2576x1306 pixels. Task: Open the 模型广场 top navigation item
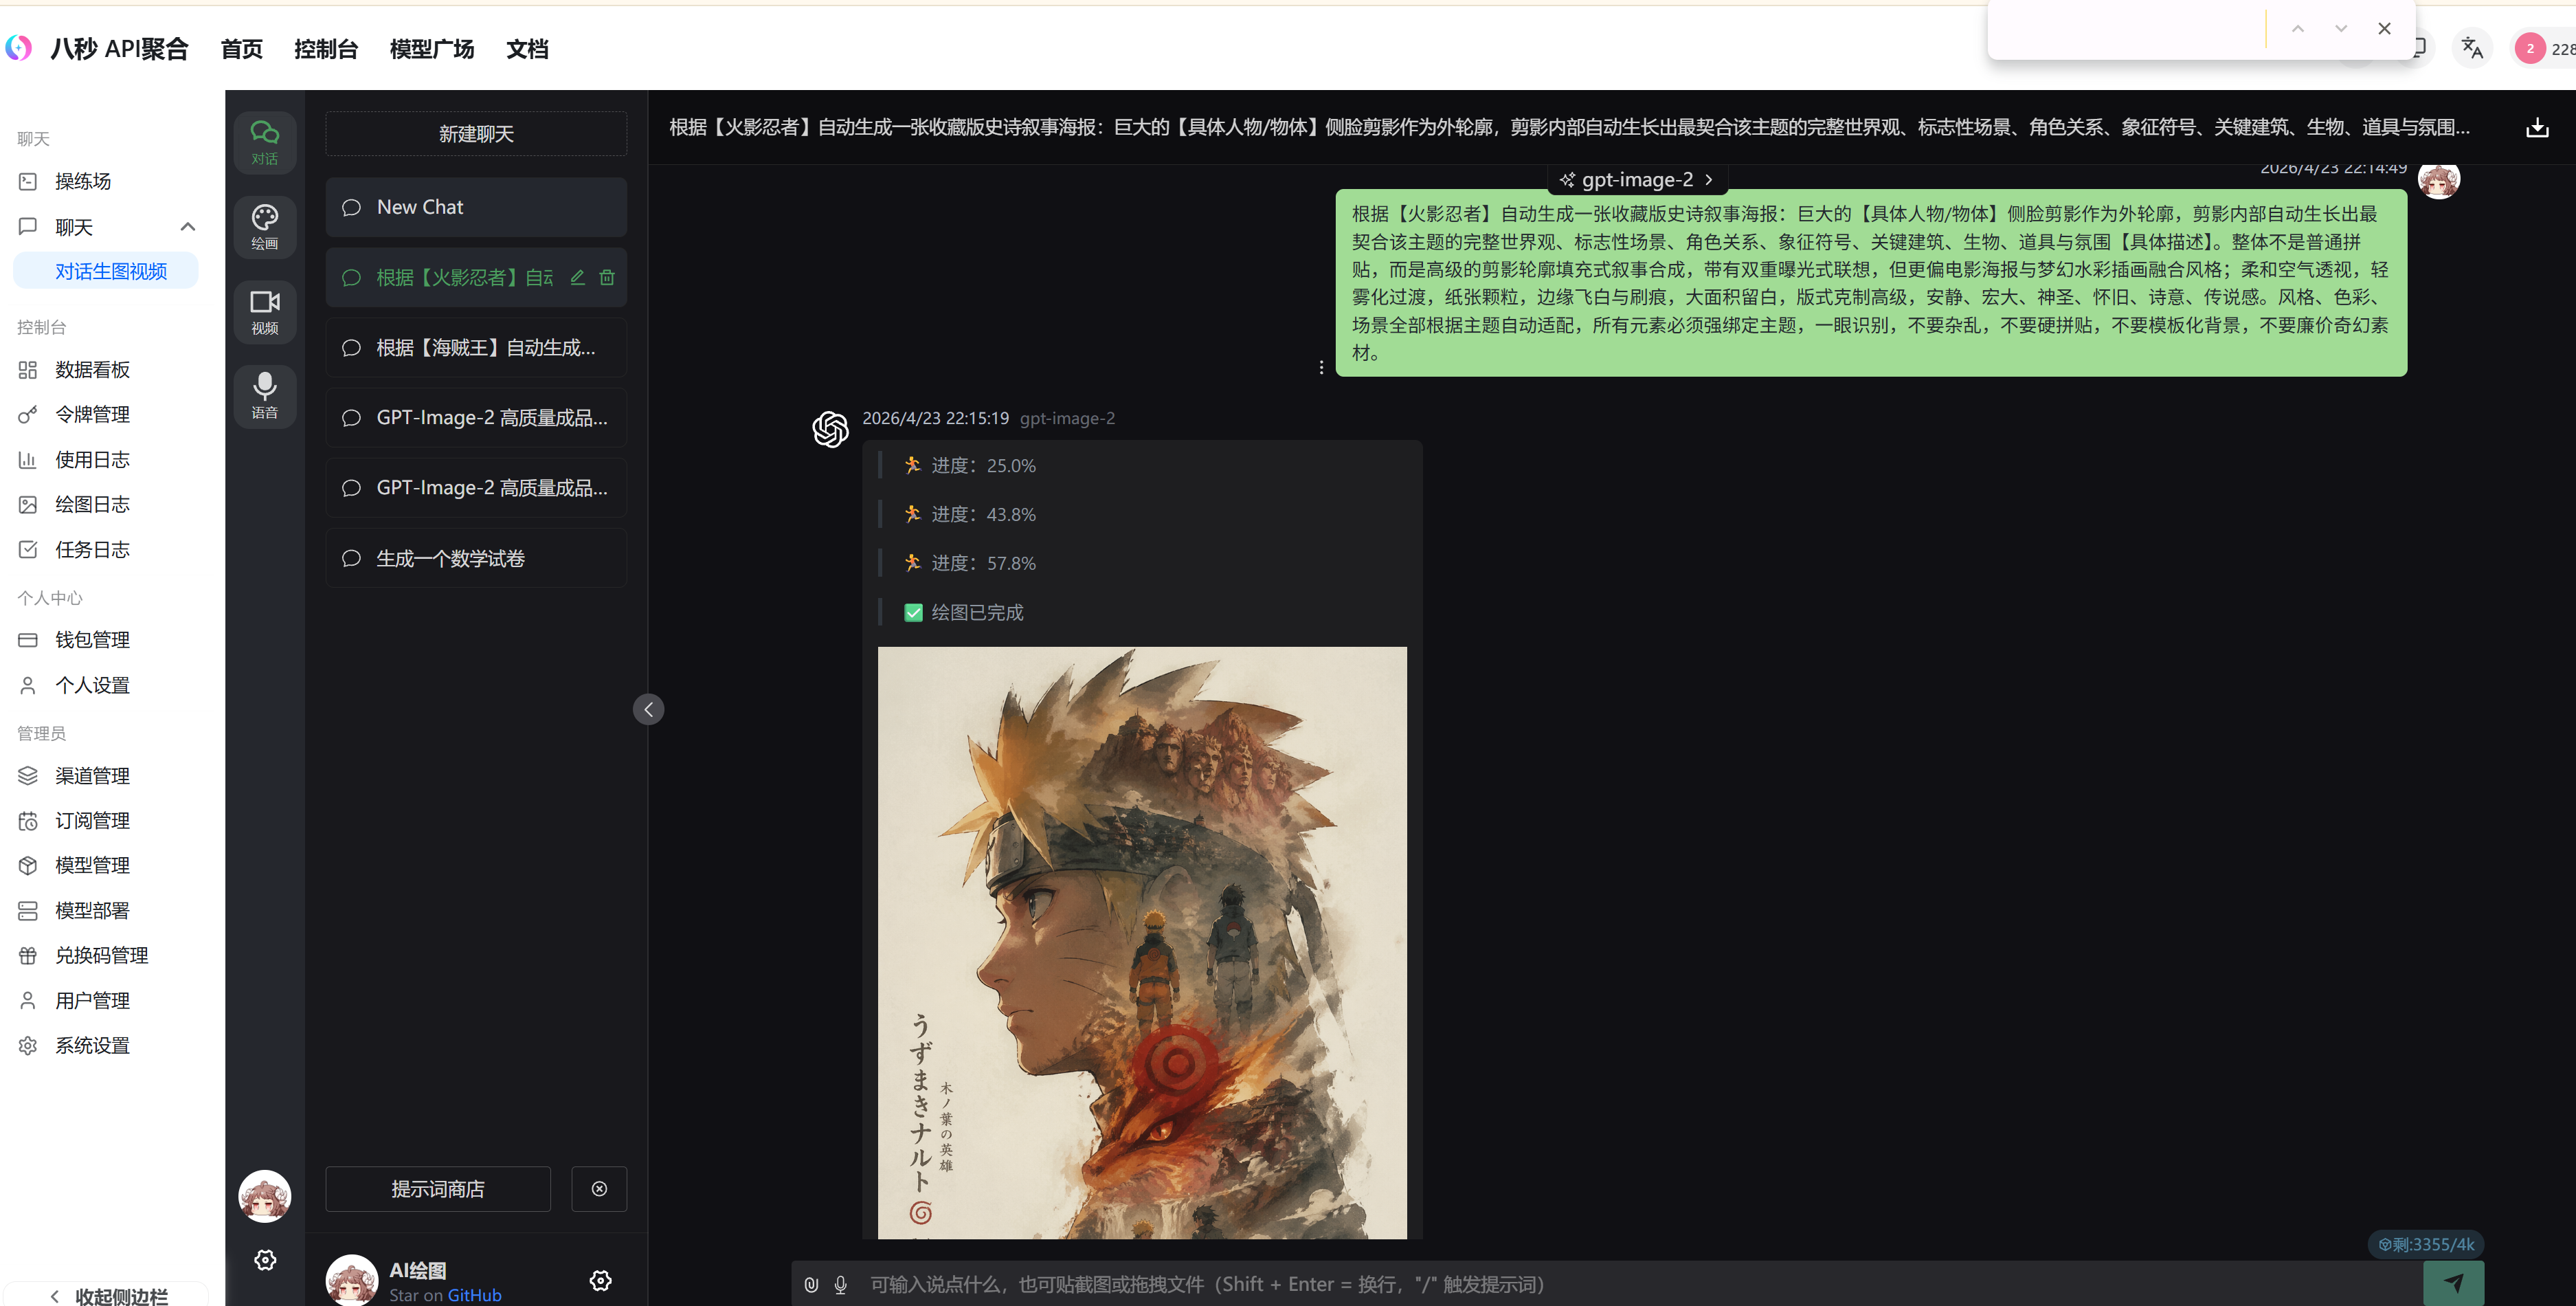click(x=432, y=48)
